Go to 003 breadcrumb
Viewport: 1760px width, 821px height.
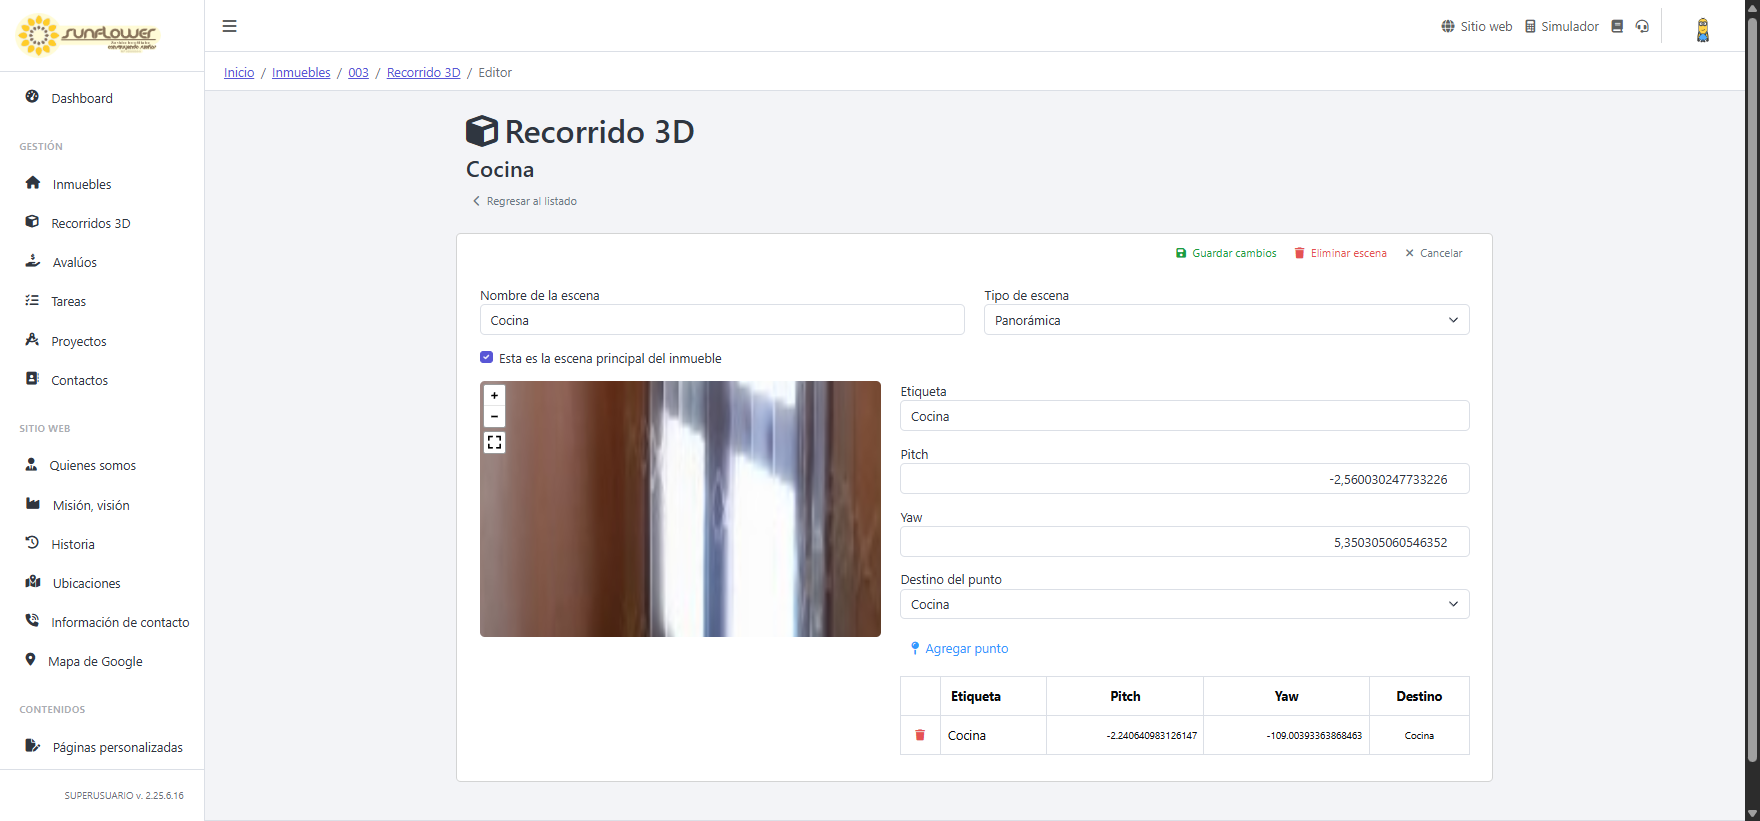(x=358, y=72)
